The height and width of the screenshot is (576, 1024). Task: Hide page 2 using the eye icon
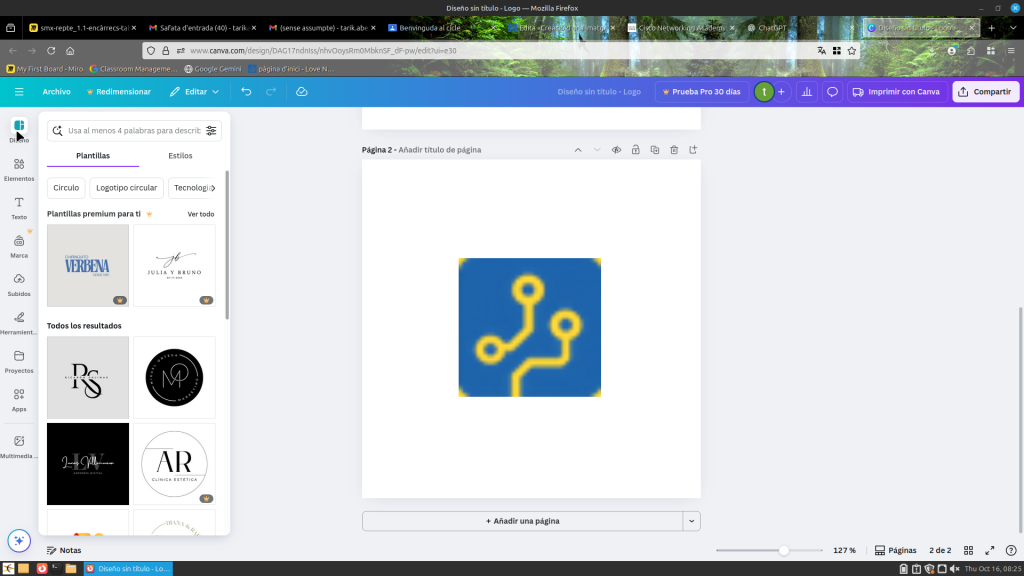[617, 150]
